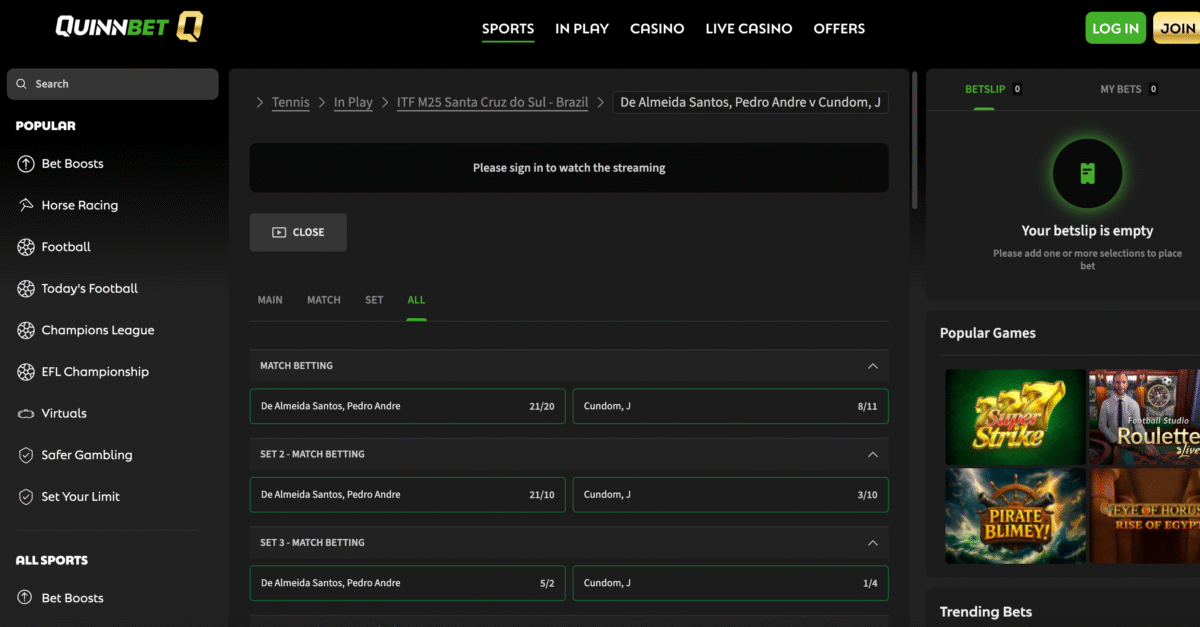1200x627 pixels.
Task: Collapse the Set 3 - Match Betting section
Action: pos(872,543)
